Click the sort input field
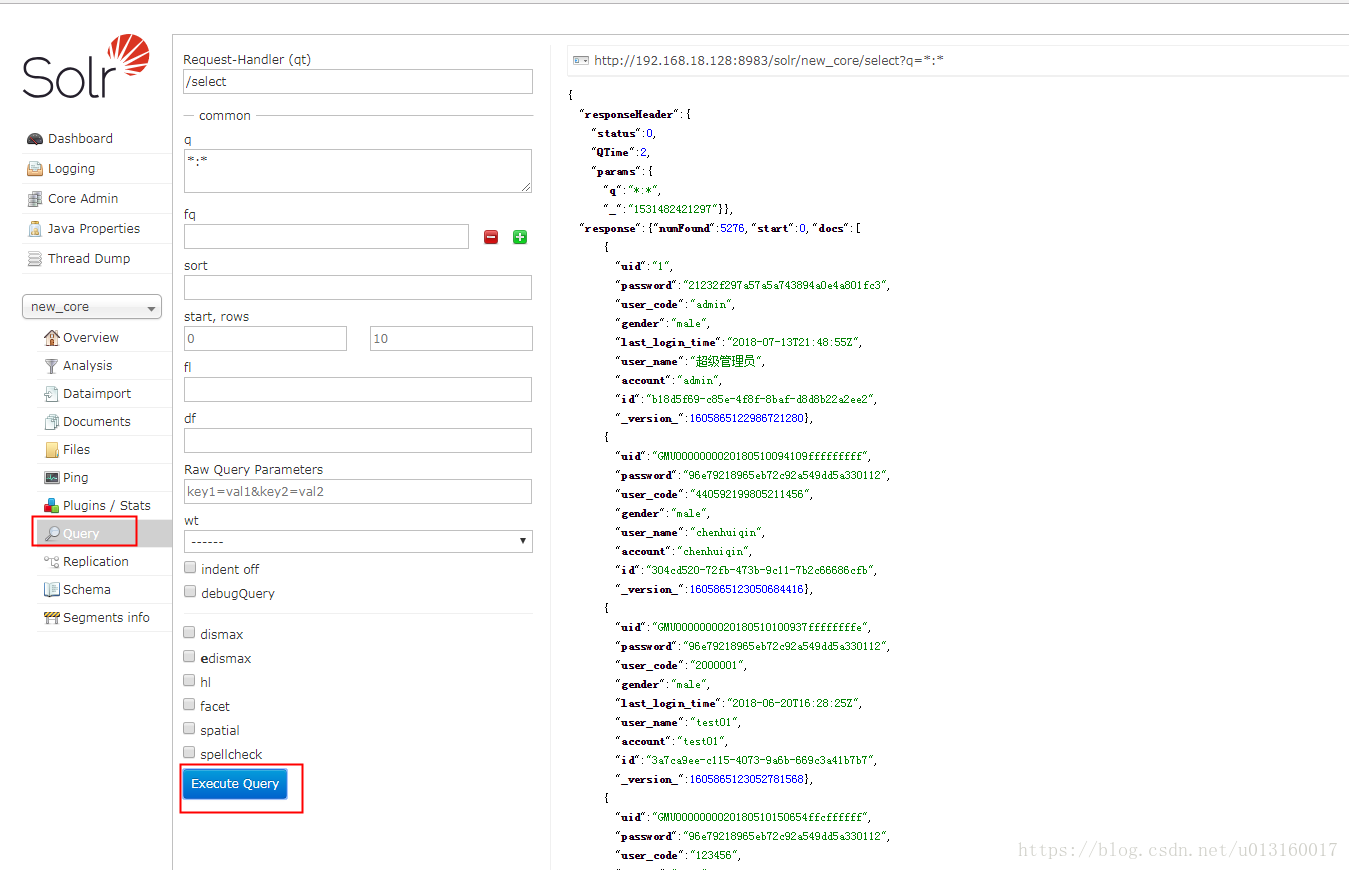The height and width of the screenshot is (870, 1349). [x=358, y=288]
